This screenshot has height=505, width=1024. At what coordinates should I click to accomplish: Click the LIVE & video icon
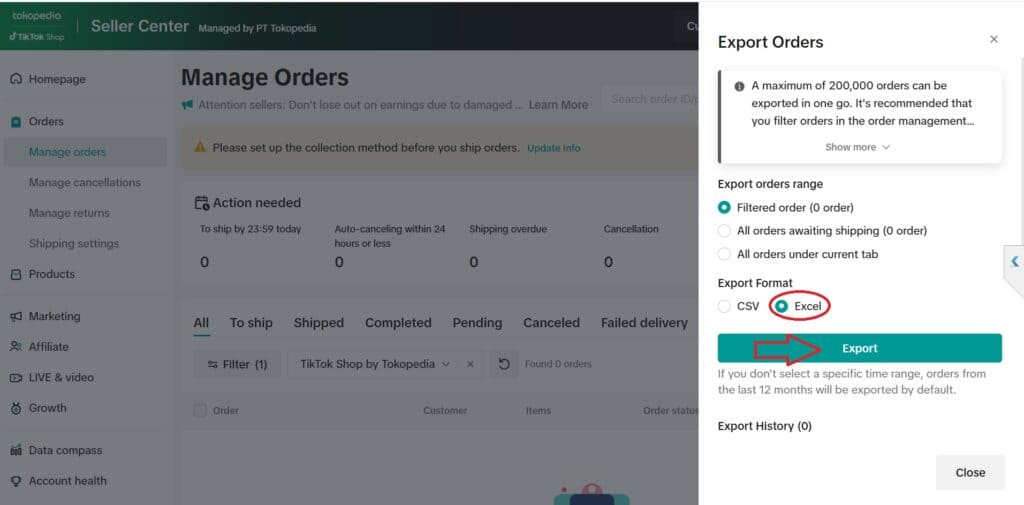point(16,378)
